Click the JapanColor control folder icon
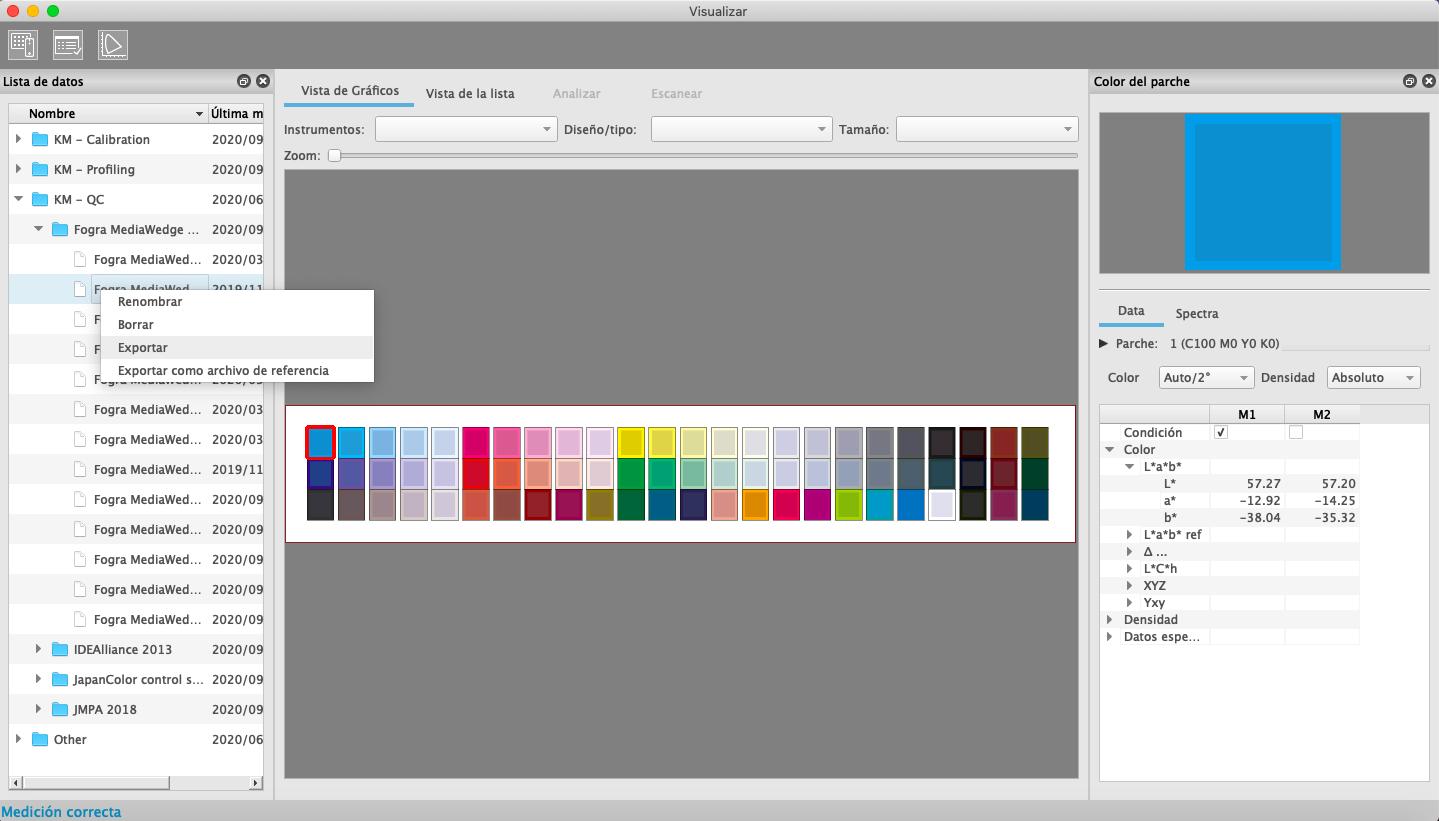 point(60,679)
